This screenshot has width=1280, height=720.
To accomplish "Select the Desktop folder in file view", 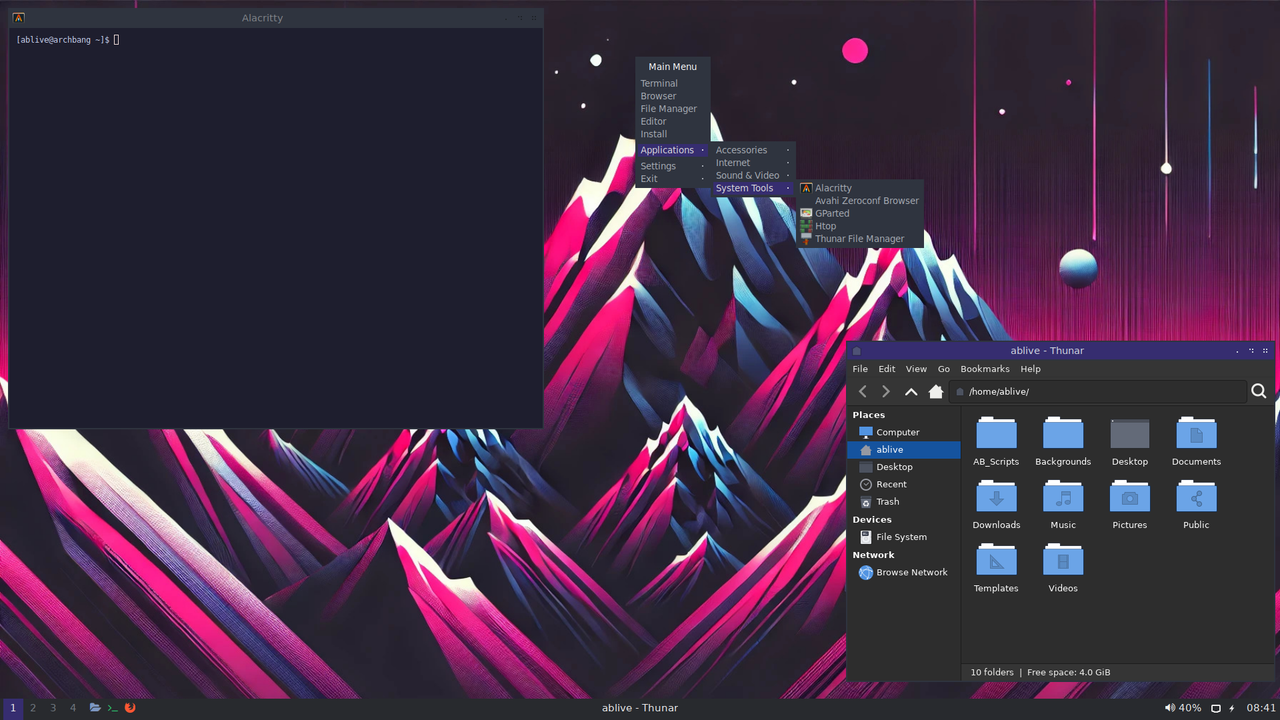I will pos(1130,442).
